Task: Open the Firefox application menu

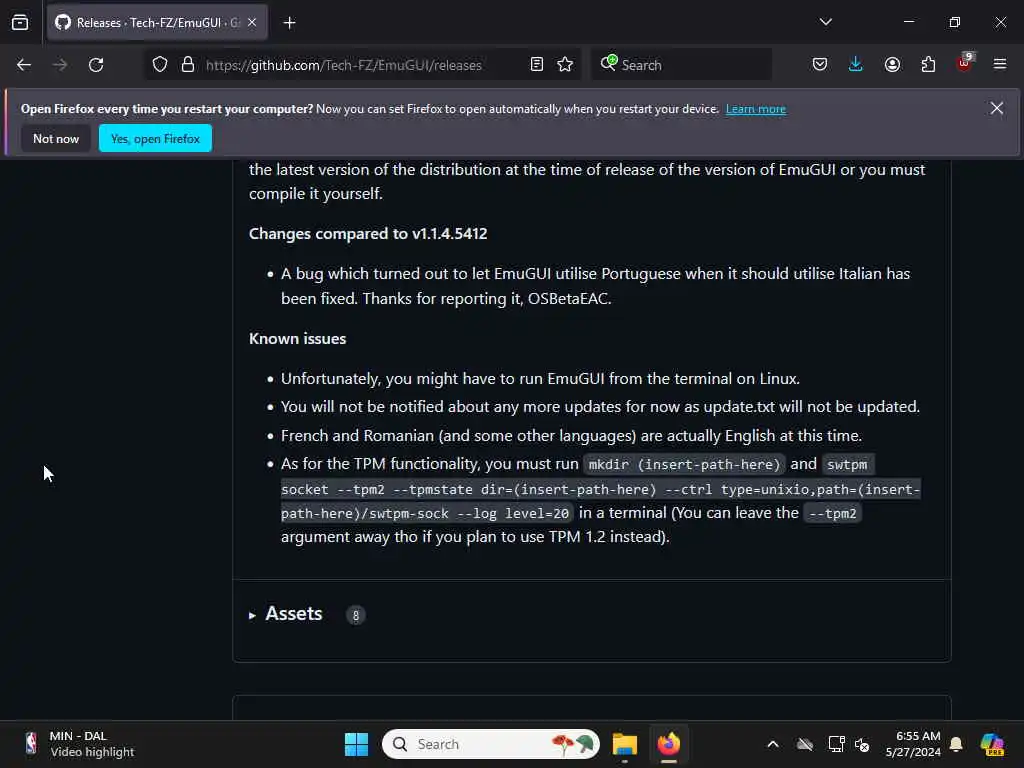Action: 1000,64
